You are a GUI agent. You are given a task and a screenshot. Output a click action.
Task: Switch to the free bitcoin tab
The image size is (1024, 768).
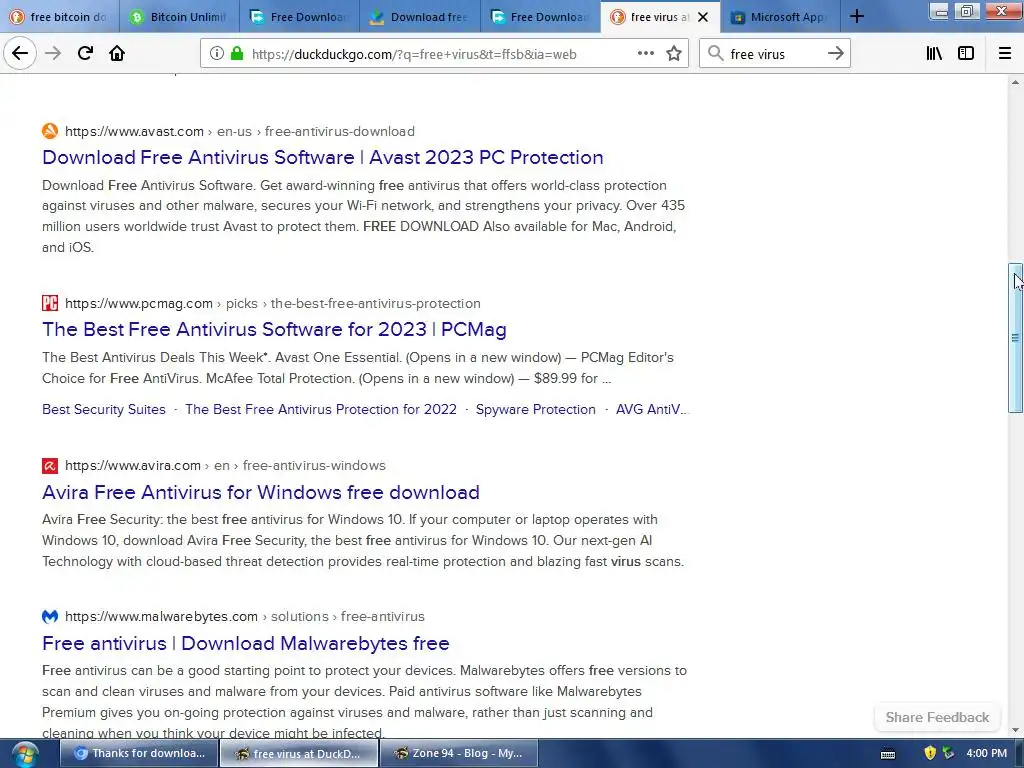coord(59,17)
